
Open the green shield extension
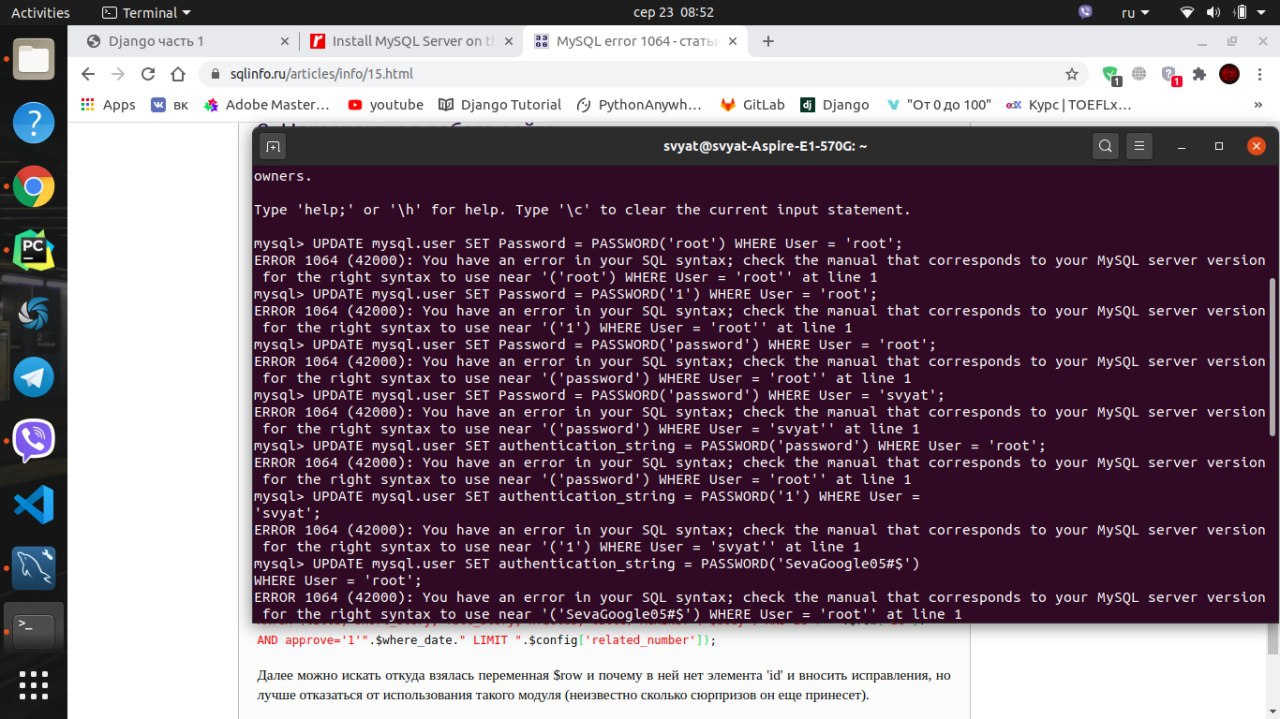(1110, 74)
